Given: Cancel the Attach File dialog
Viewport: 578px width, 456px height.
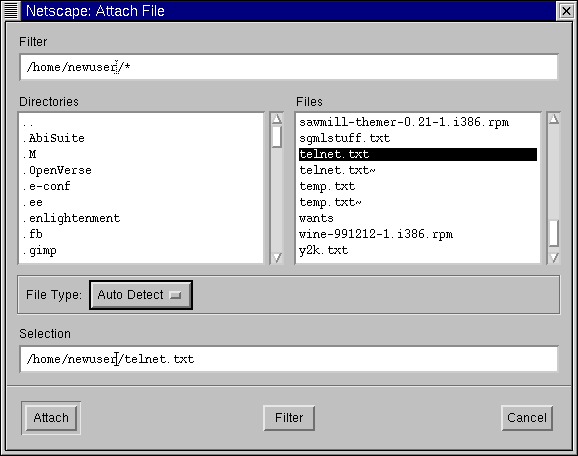Looking at the screenshot, I should tap(527, 418).
